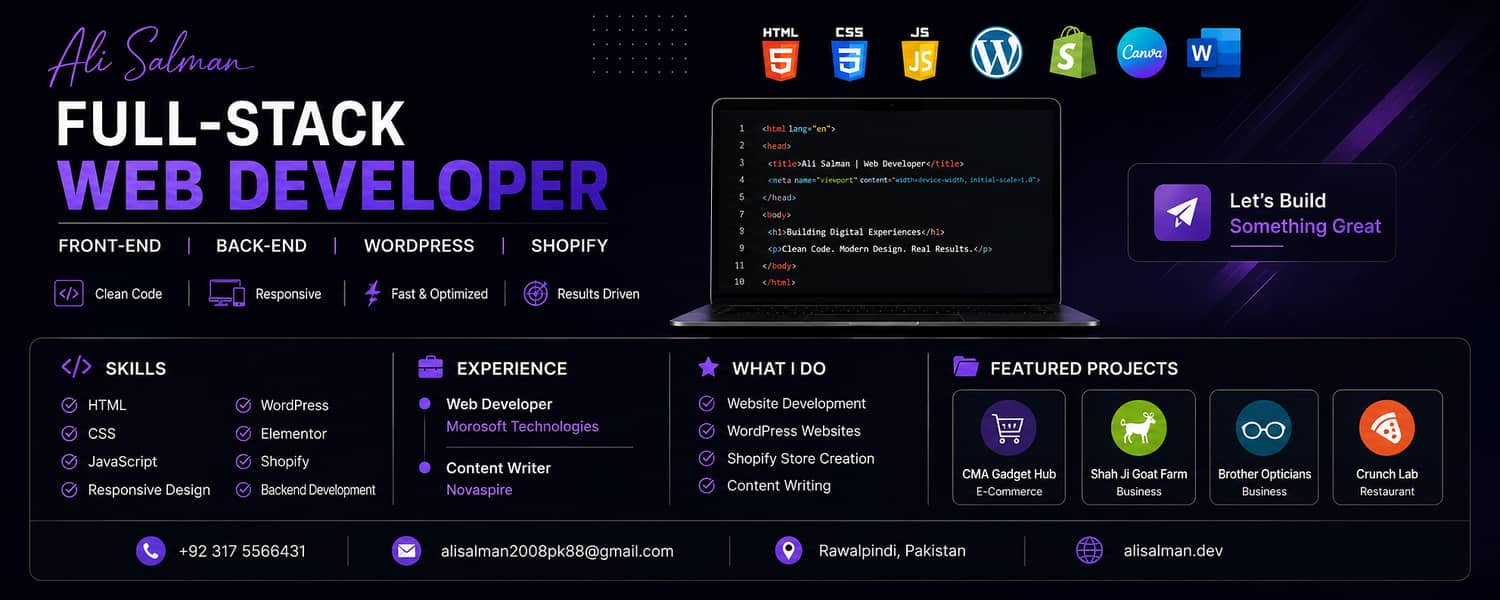The height and width of the screenshot is (600, 1500).
Task: Click the Shah Ji Goat Farm icon
Action: pyautogui.click(x=1138, y=428)
